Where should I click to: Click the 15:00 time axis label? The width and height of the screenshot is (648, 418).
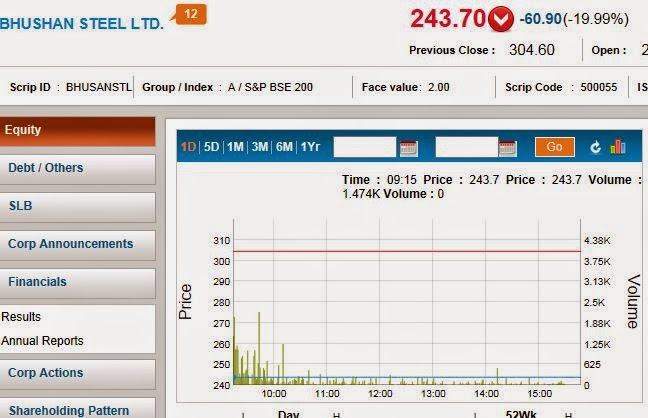(539, 394)
